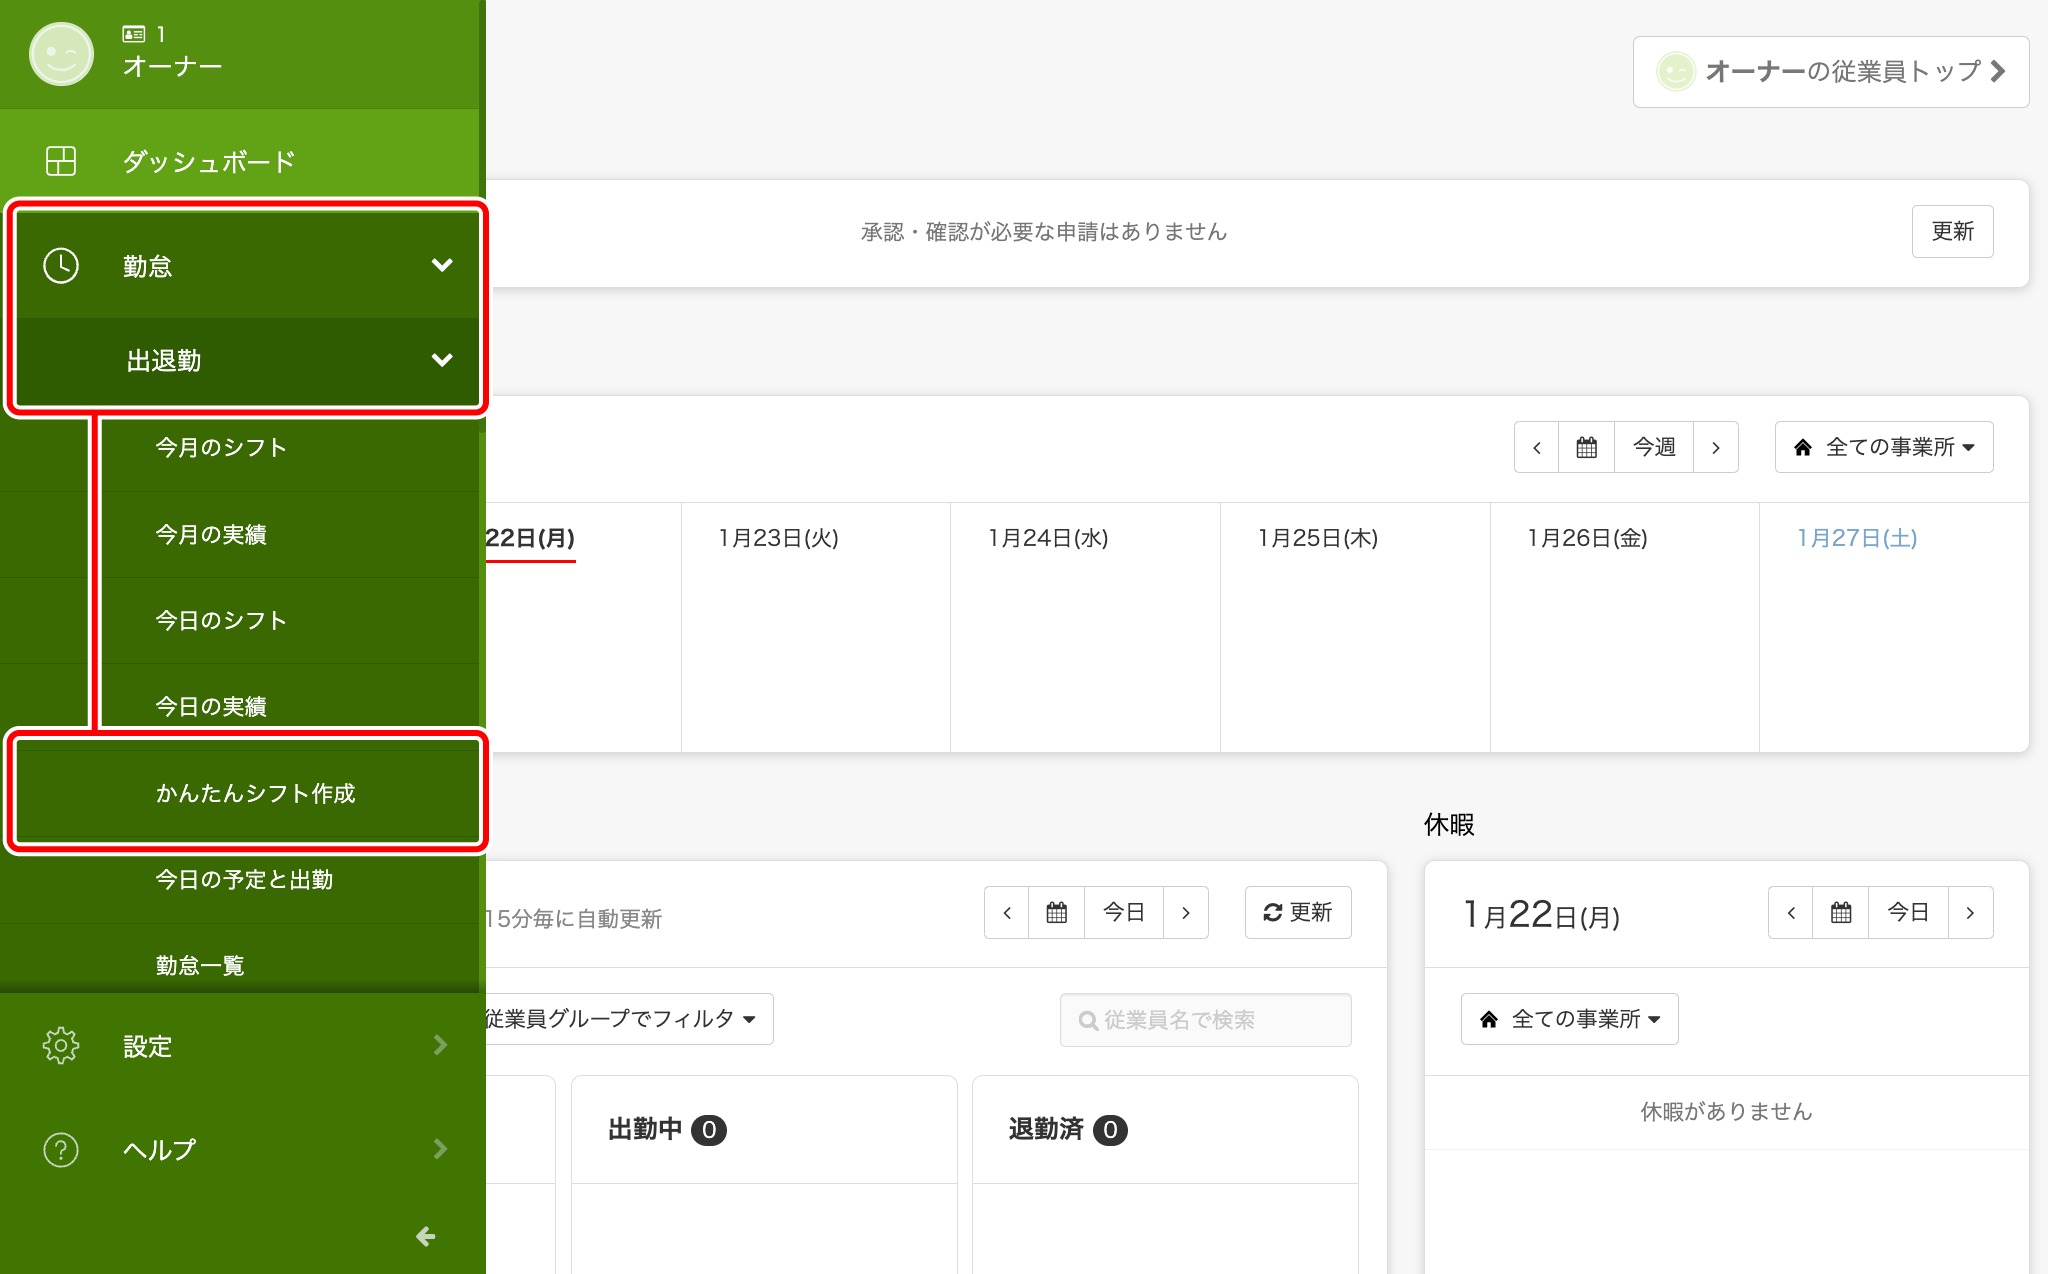Focus the 従業員名で検索 search field
The image size is (2048, 1274).
(x=1206, y=1020)
